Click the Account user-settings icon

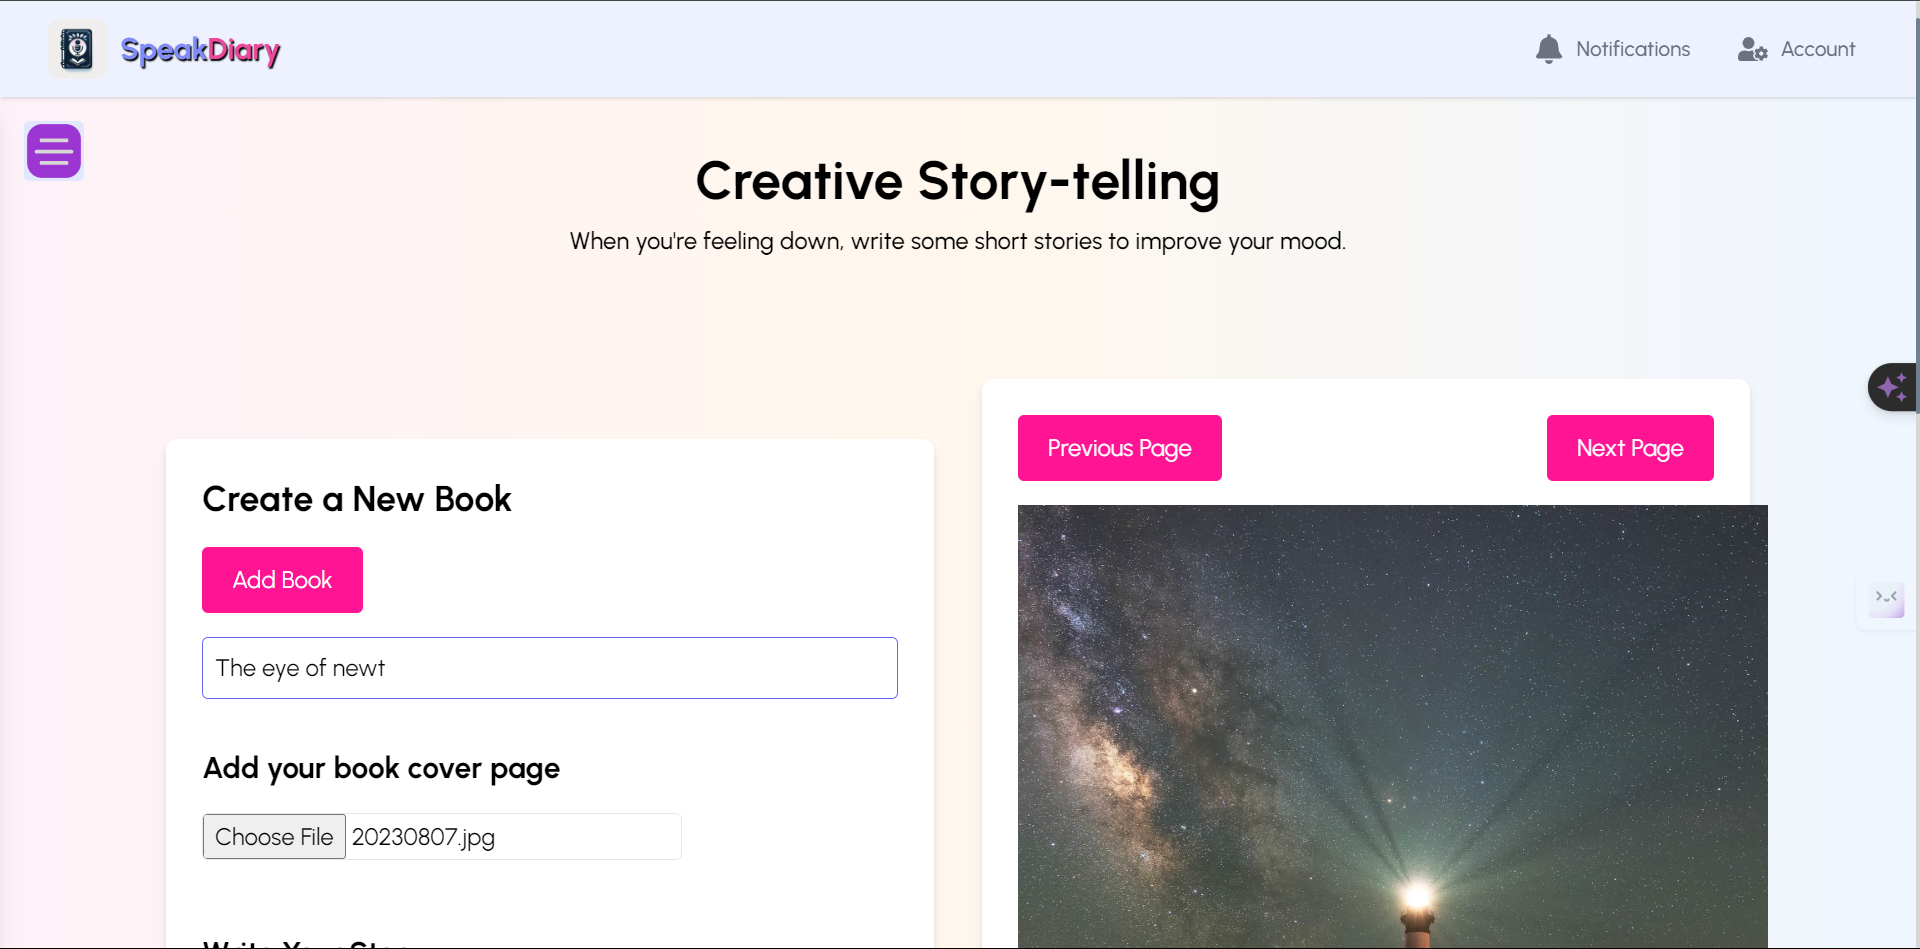click(1752, 49)
